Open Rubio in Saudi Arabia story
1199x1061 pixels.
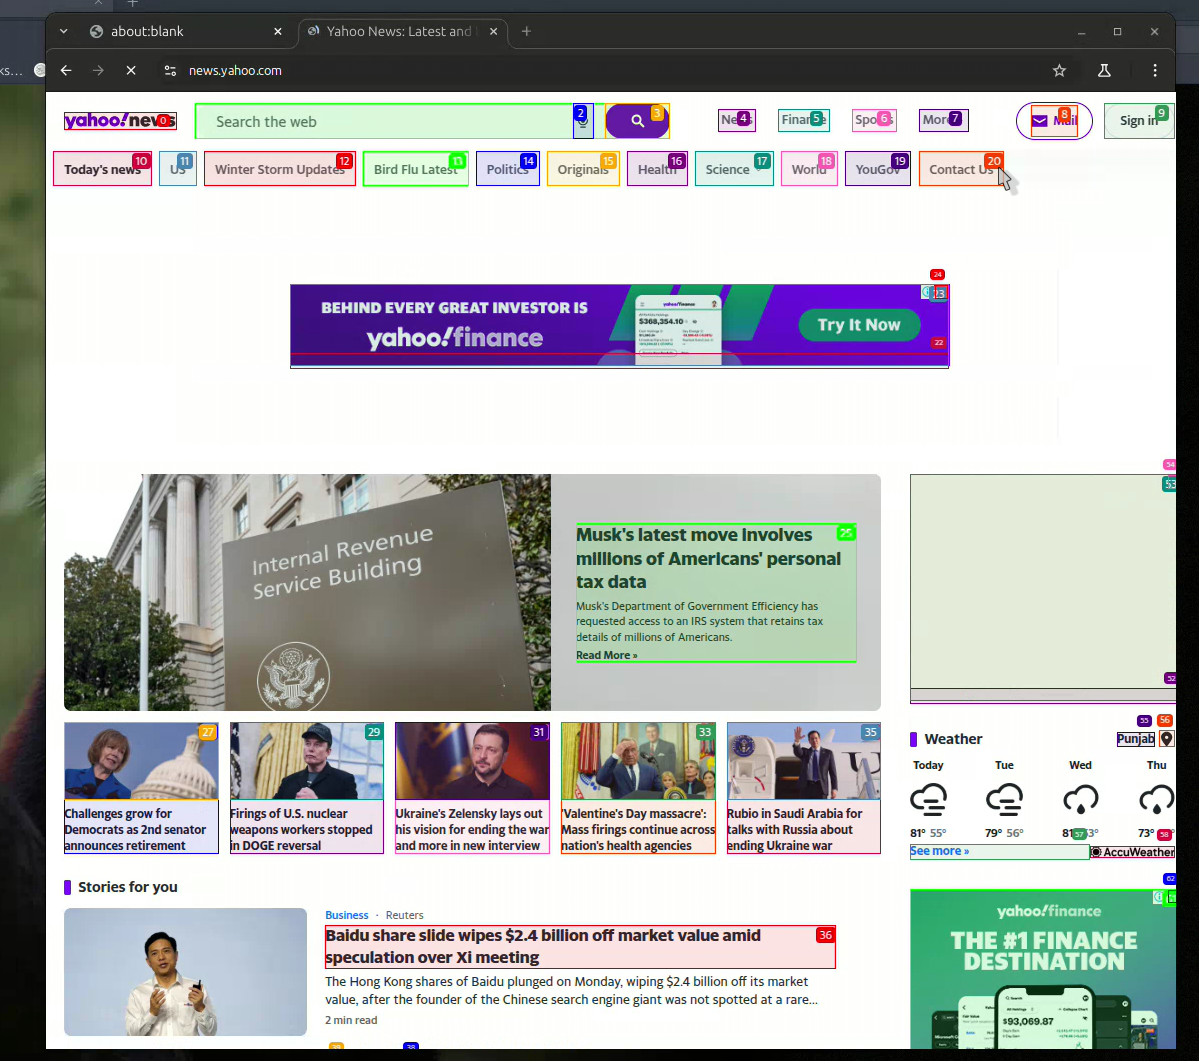coord(804,788)
